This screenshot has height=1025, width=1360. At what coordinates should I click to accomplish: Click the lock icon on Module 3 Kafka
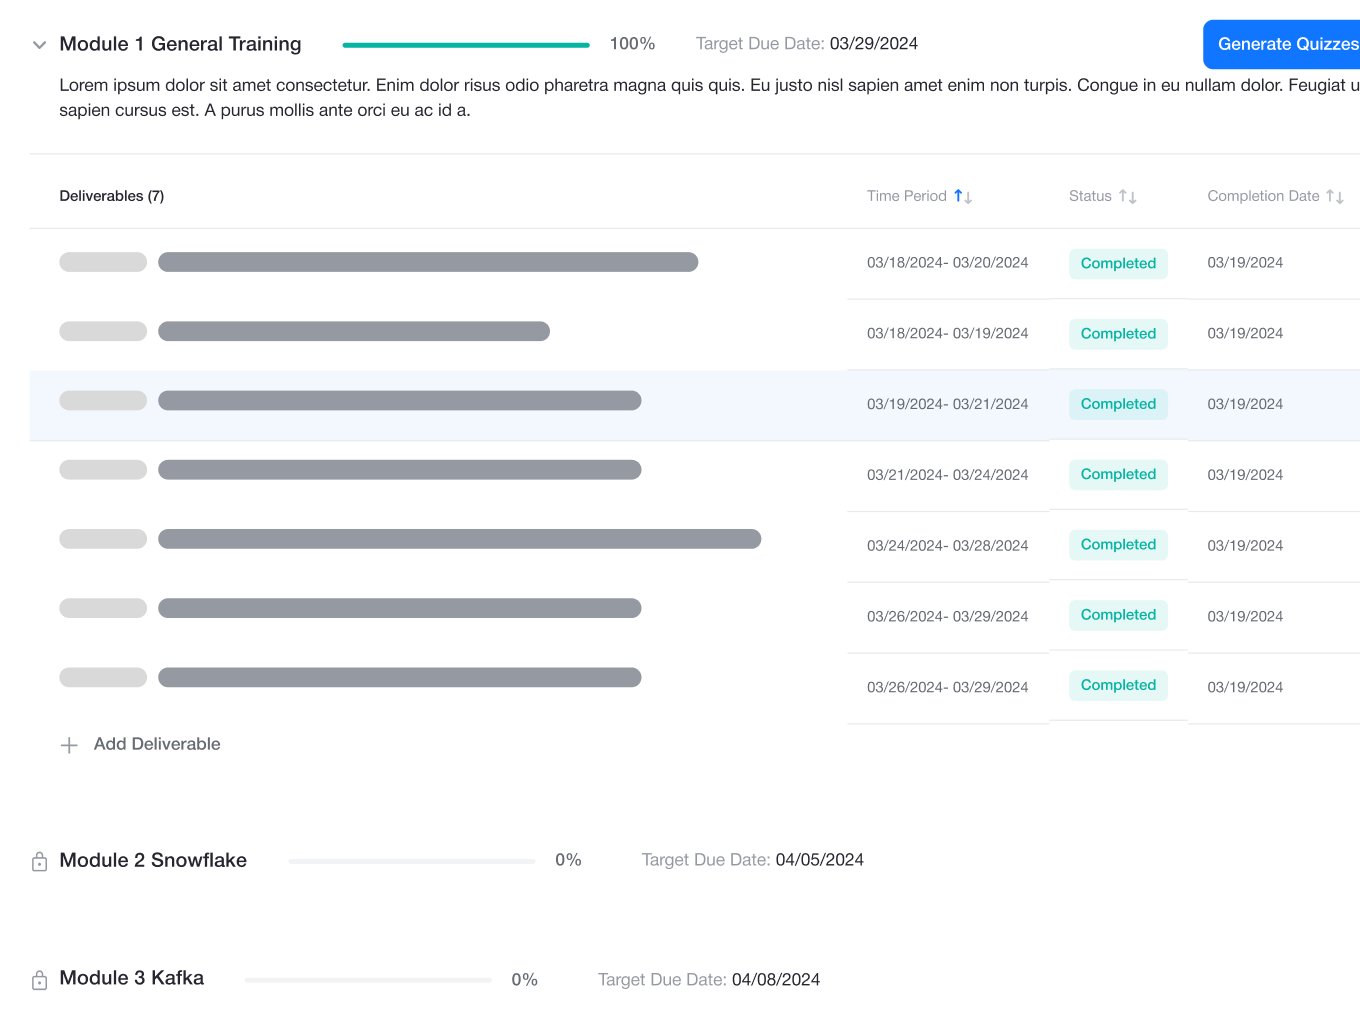[39, 979]
